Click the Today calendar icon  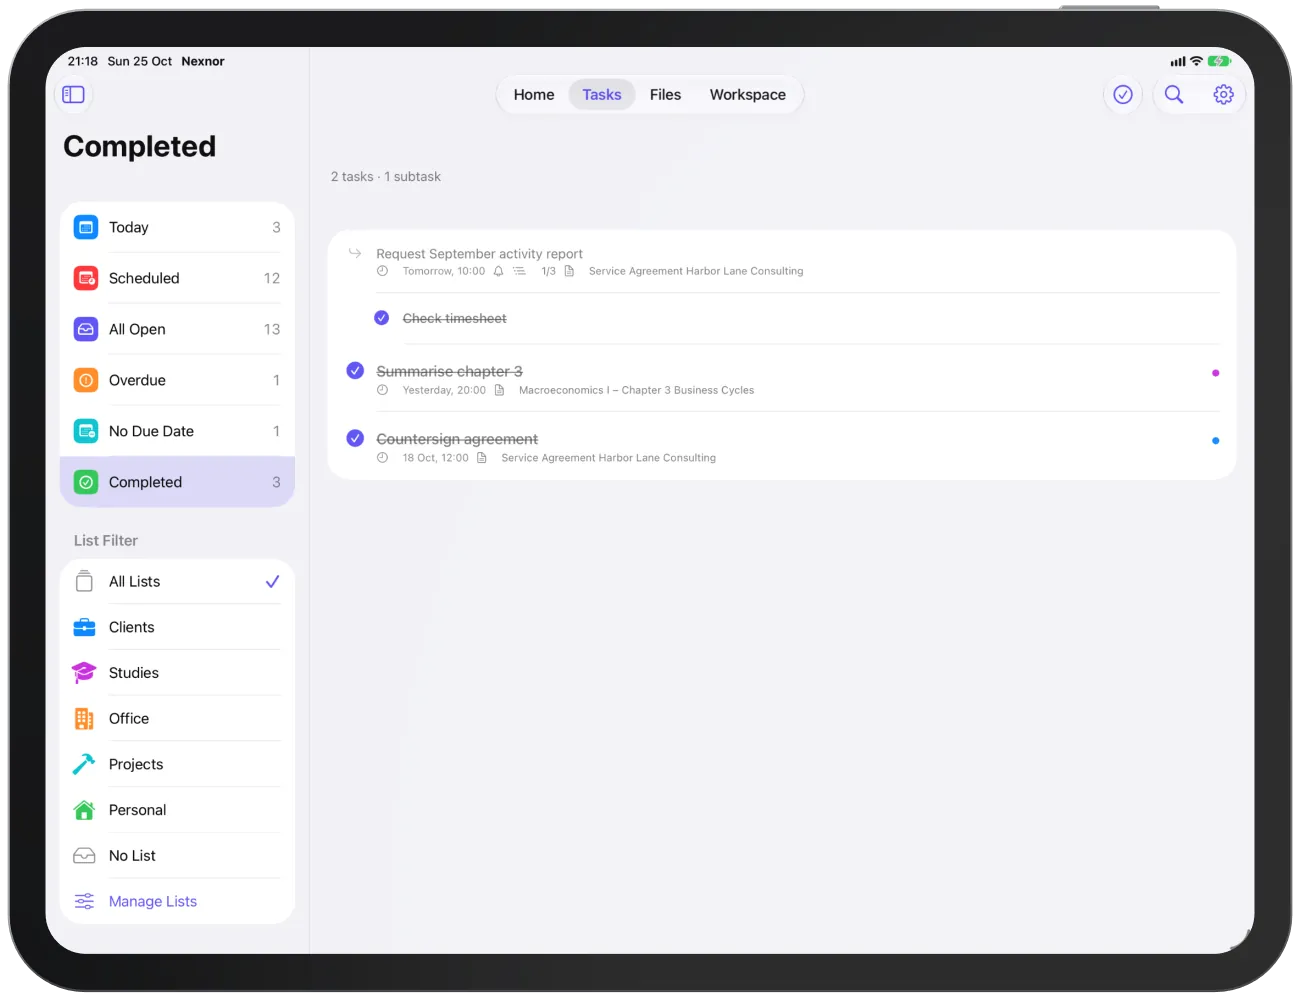tap(86, 227)
